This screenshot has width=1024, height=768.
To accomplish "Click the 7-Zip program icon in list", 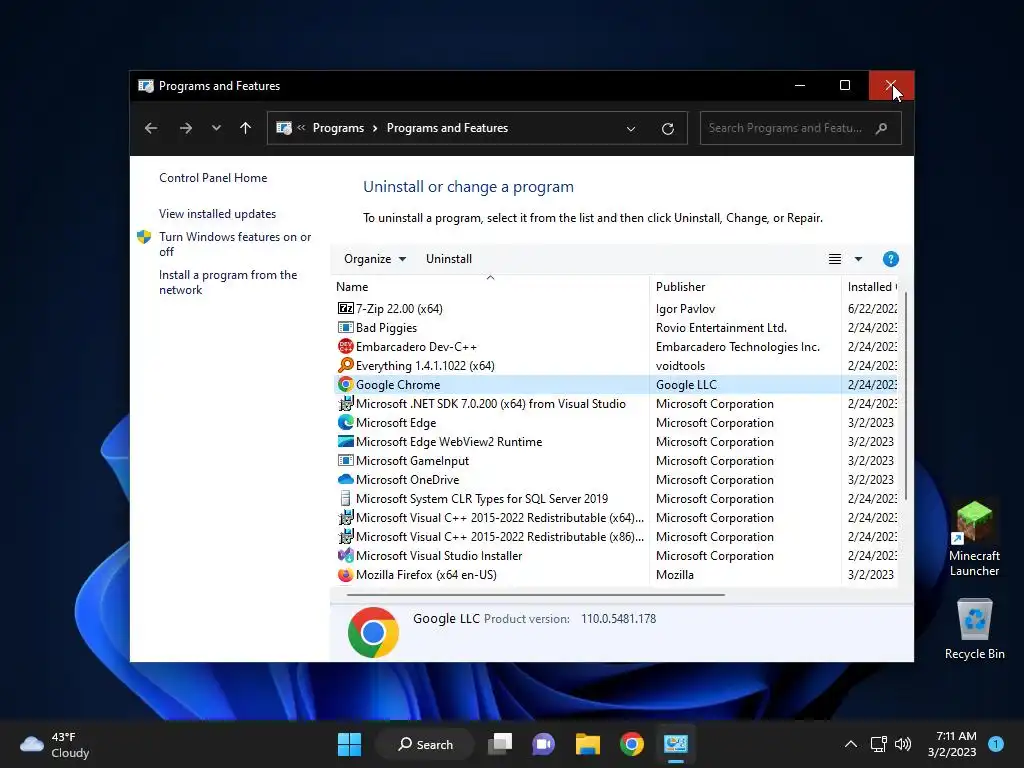I will tap(345, 308).
